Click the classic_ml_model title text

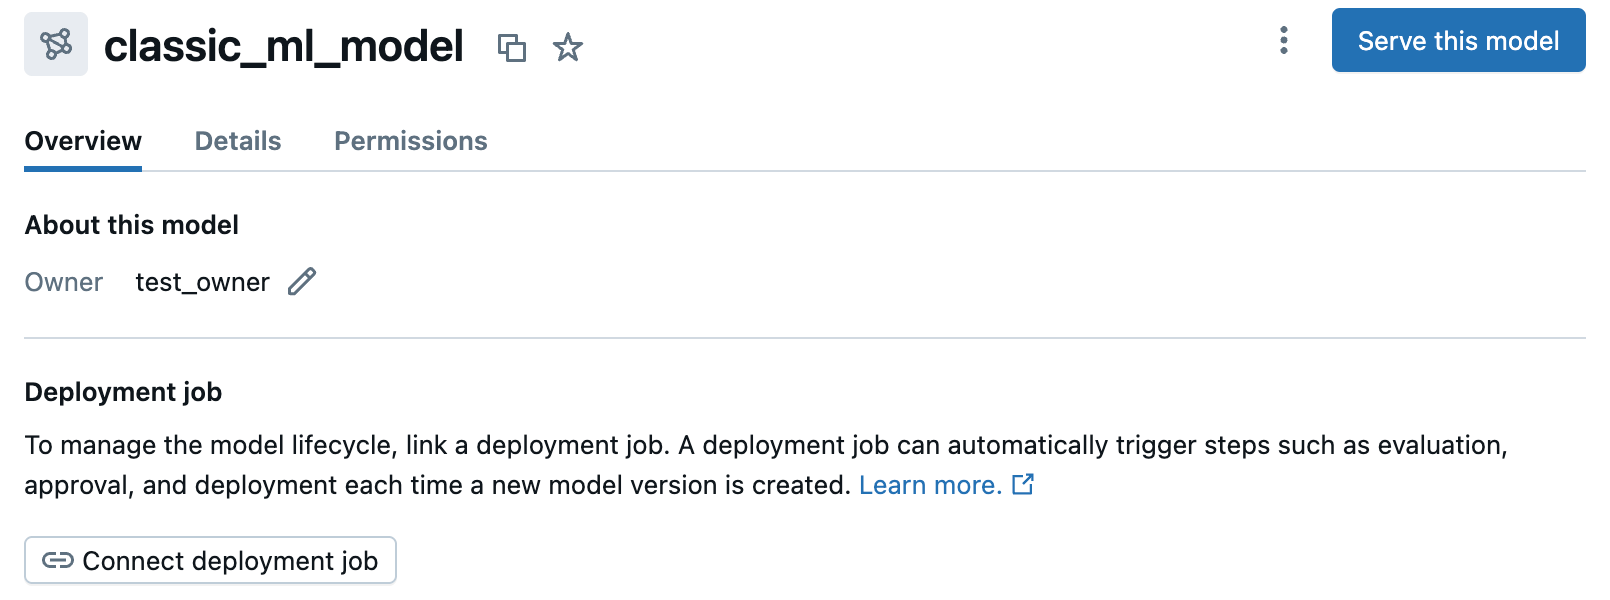point(284,46)
